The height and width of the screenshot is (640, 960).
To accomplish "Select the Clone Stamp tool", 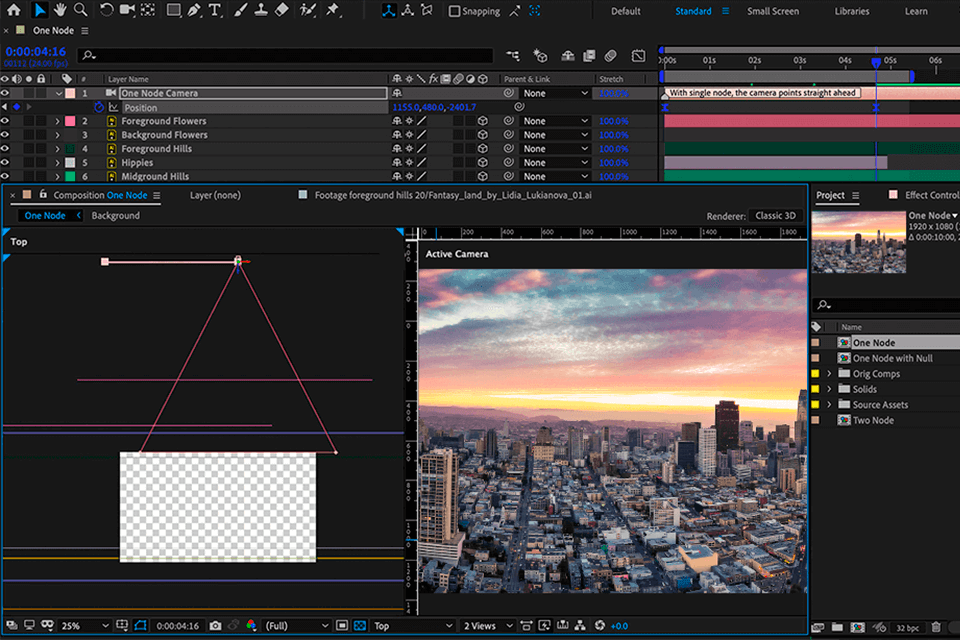I will [x=261, y=10].
